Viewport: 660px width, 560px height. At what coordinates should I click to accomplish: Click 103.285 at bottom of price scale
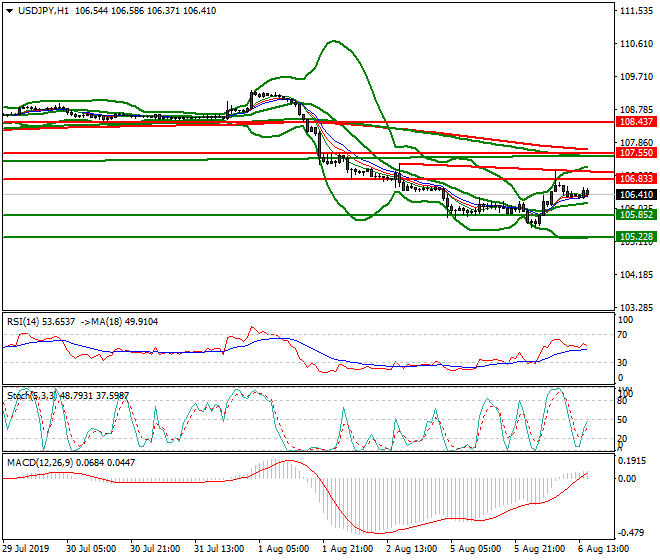coord(637,307)
